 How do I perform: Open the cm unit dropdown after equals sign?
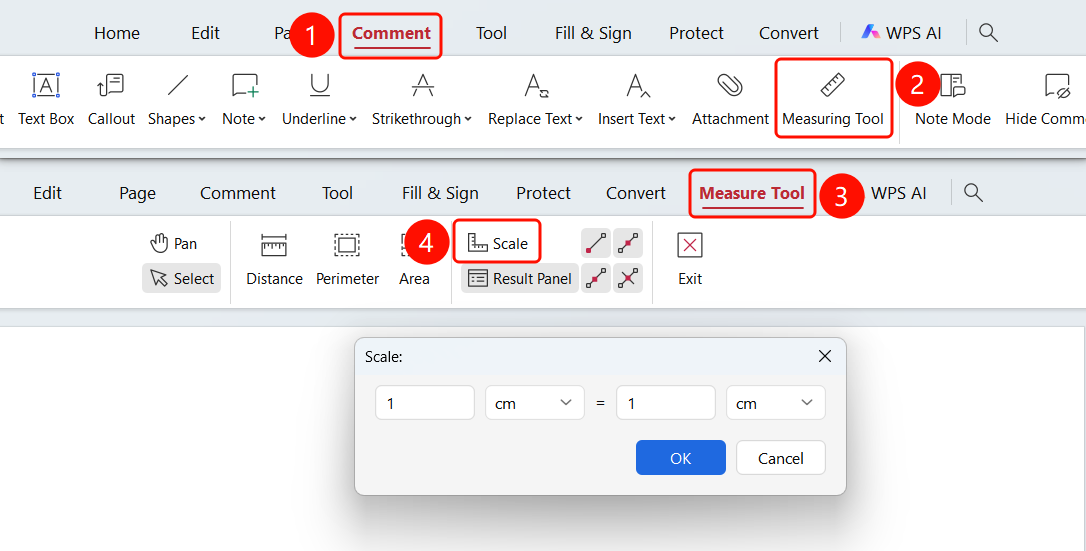pos(776,403)
